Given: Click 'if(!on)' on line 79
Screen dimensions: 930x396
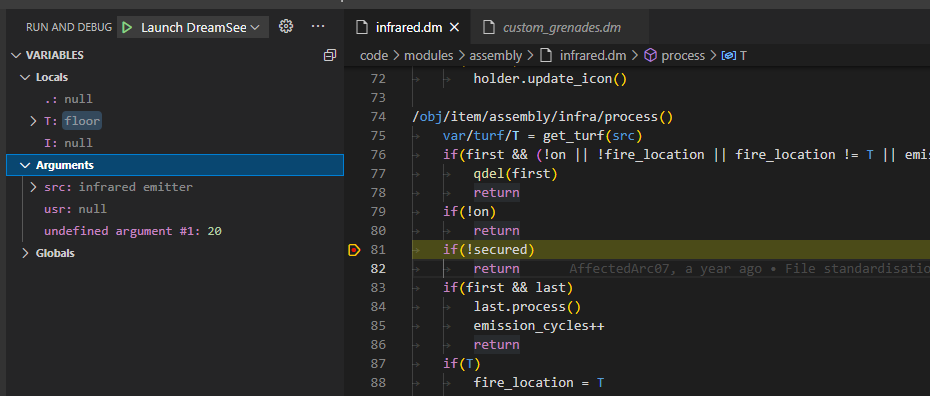Looking at the screenshot, I should coord(469,212).
